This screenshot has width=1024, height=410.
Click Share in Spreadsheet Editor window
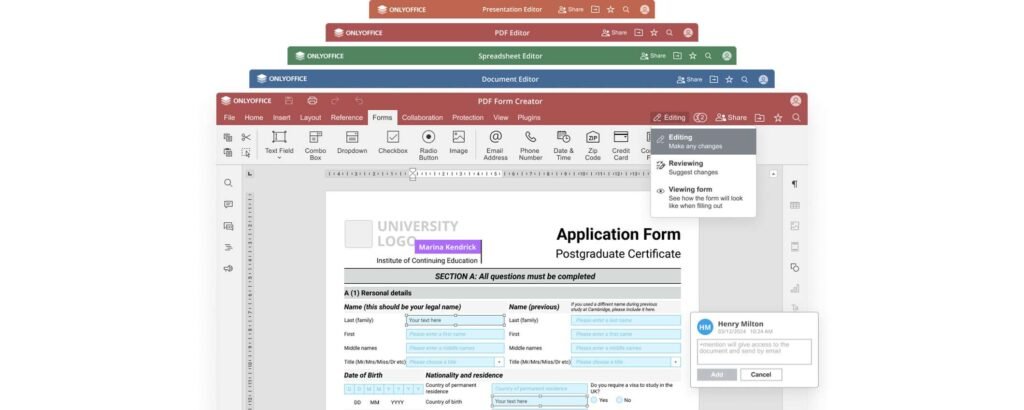click(652, 55)
